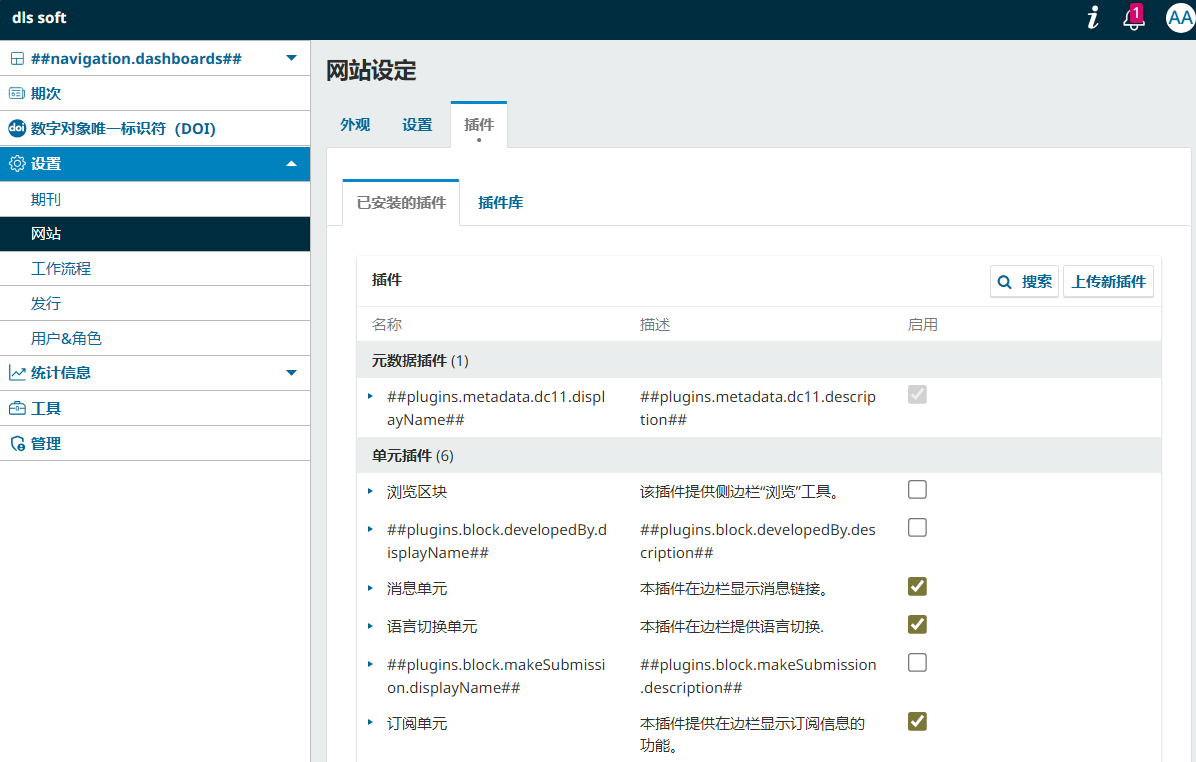Click the 名称 column header
The height and width of the screenshot is (762, 1196).
(387, 325)
